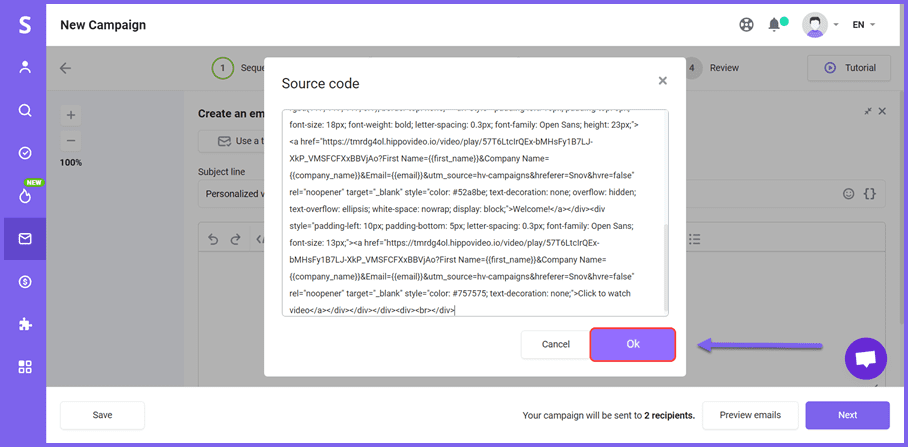Open the notifications bell
Image resolution: width=908 pixels, height=447 pixels.
(x=774, y=25)
